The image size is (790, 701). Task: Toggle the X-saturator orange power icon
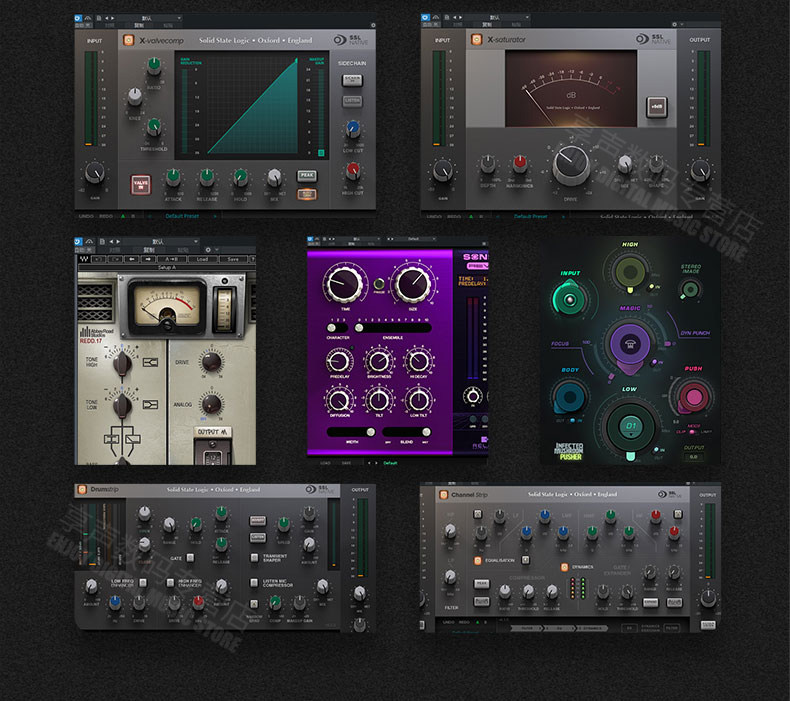click(476, 39)
